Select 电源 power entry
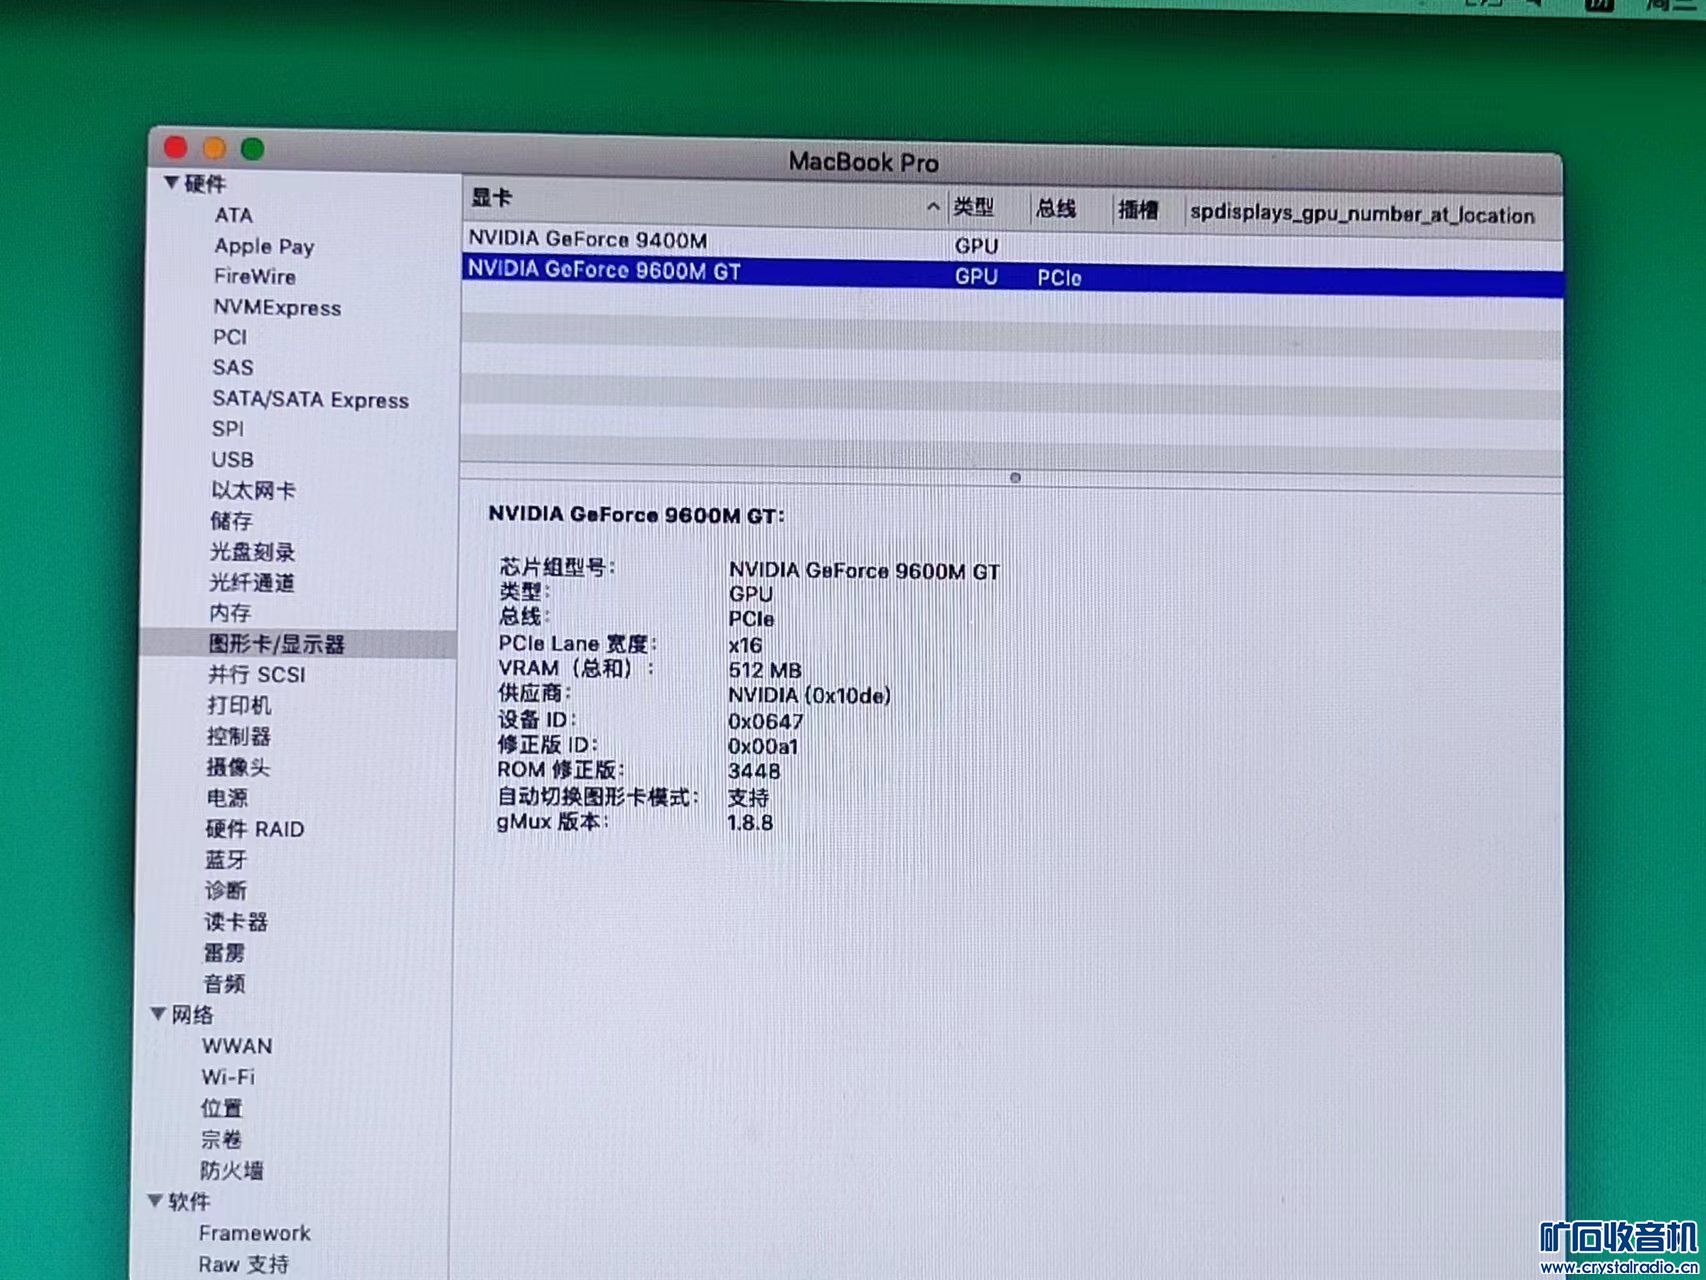The width and height of the screenshot is (1706, 1280). point(227,798)
